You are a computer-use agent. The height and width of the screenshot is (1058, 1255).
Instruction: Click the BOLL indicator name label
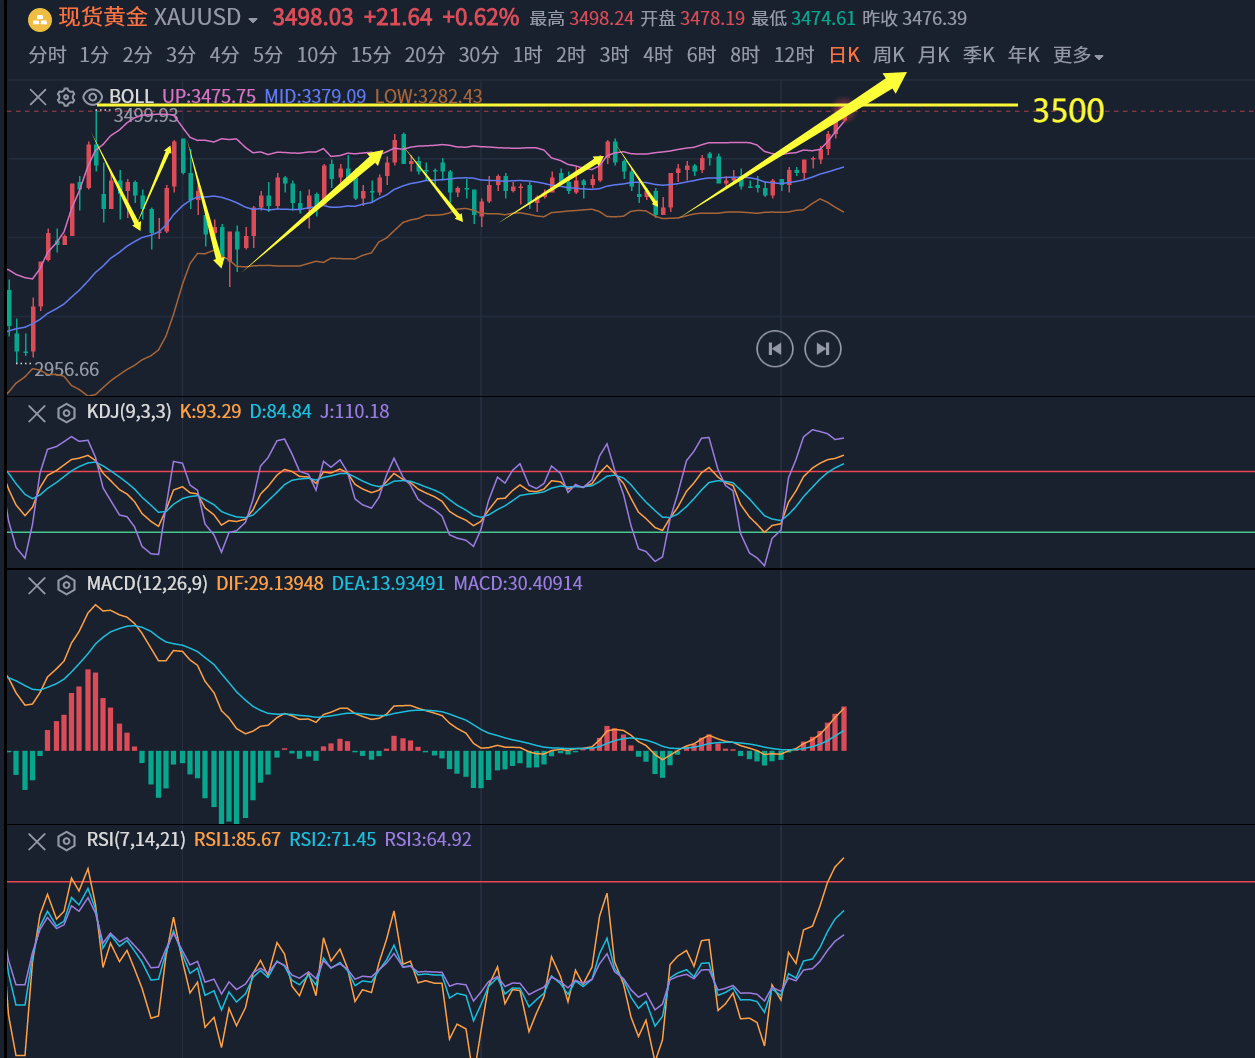point(131,97)
